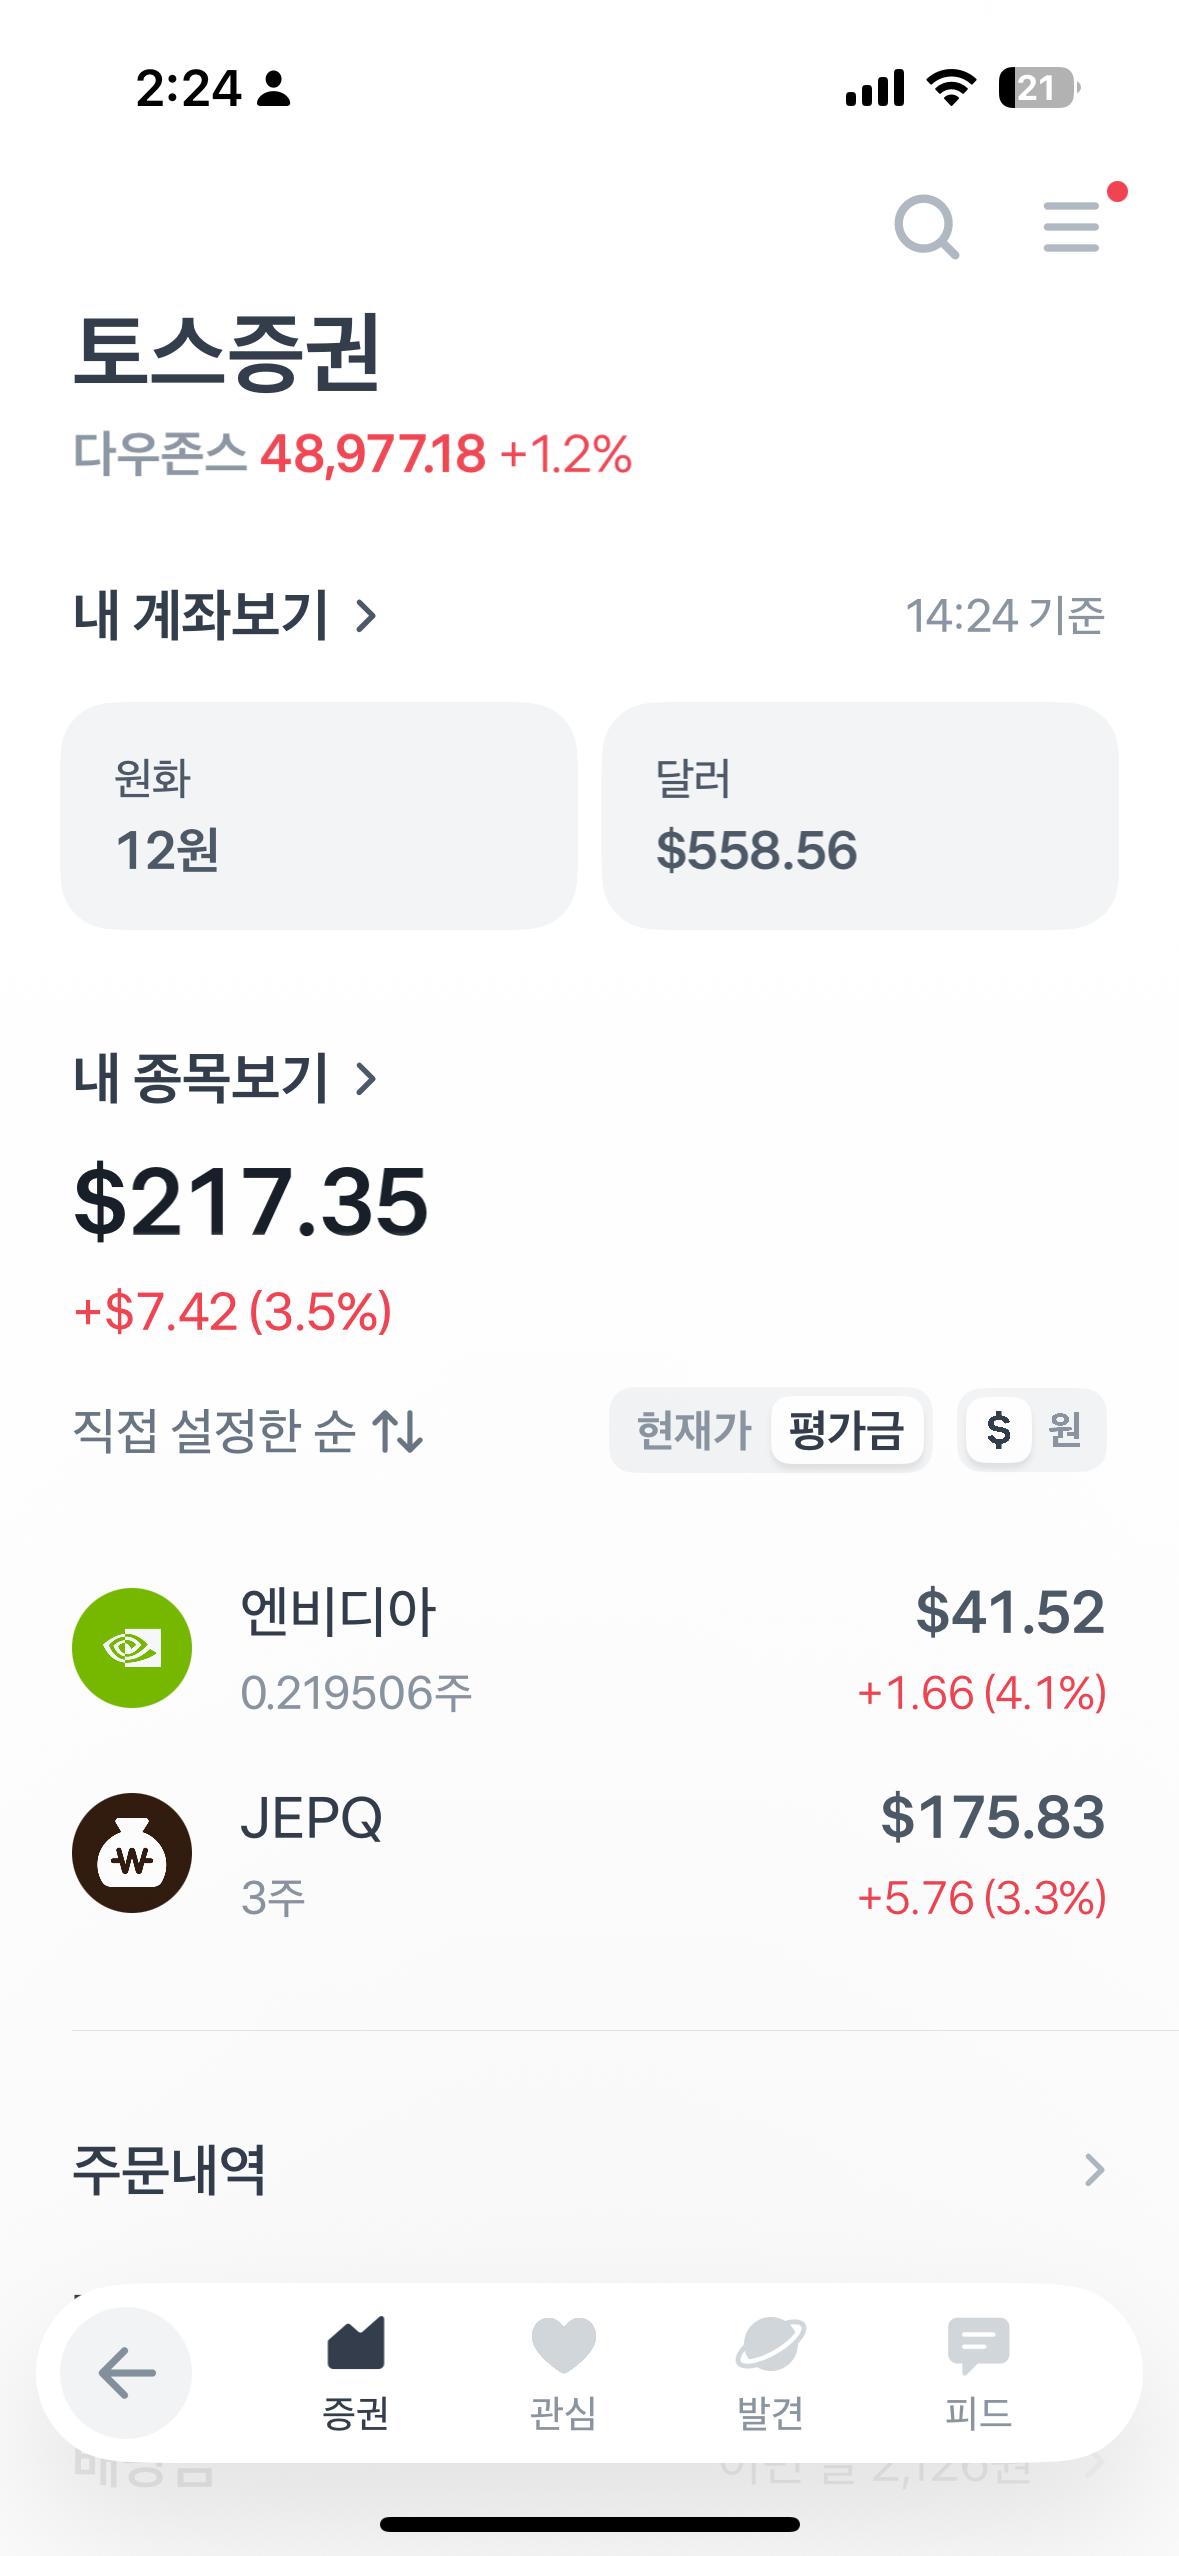Tap the back arrow button

click(126, 2372)
